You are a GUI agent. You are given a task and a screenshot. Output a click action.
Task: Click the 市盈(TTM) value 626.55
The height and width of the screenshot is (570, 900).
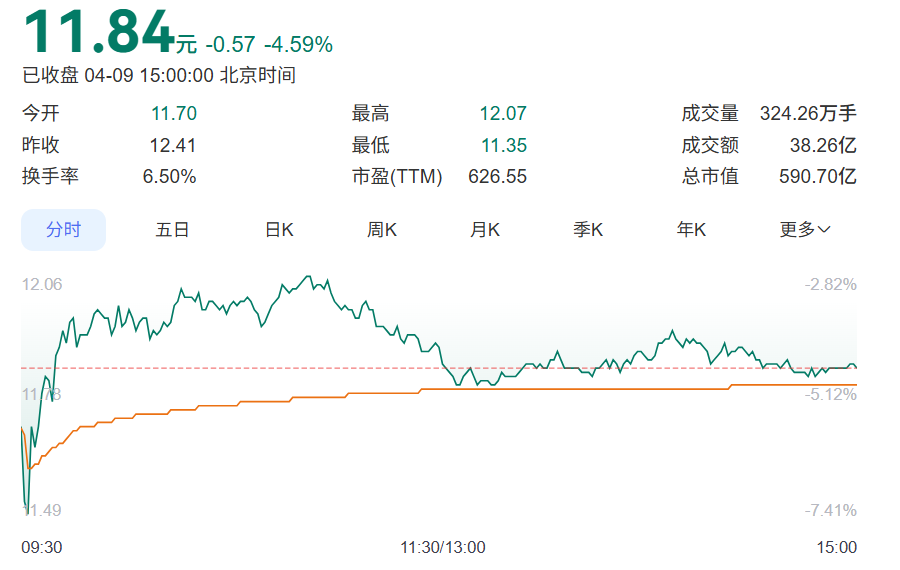(x=497, y=177)
